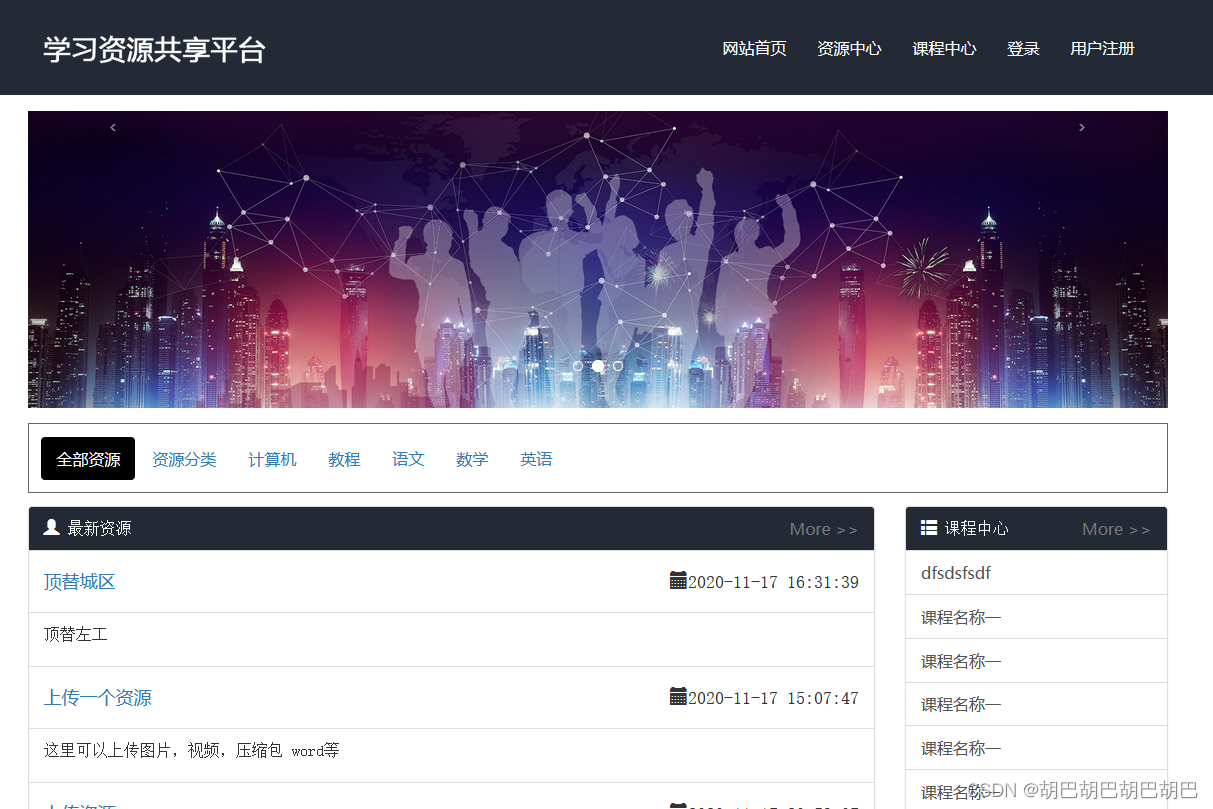Select the third carousel indicator dot
1213x809 pixels.
point(618,366)
